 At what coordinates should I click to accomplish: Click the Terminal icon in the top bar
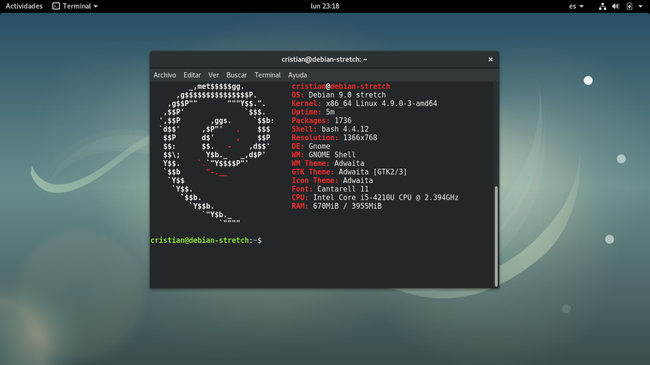click(x=56, y=6)
